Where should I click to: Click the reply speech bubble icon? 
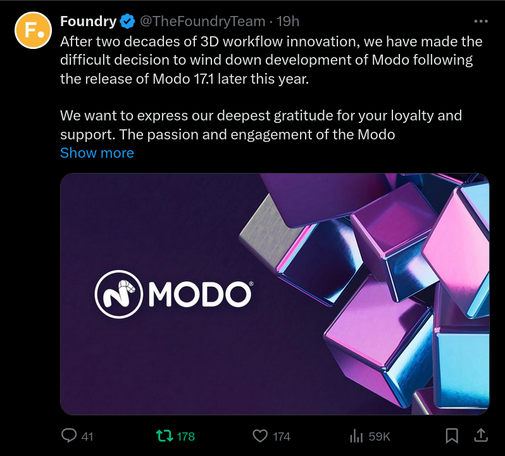[69, 436]
